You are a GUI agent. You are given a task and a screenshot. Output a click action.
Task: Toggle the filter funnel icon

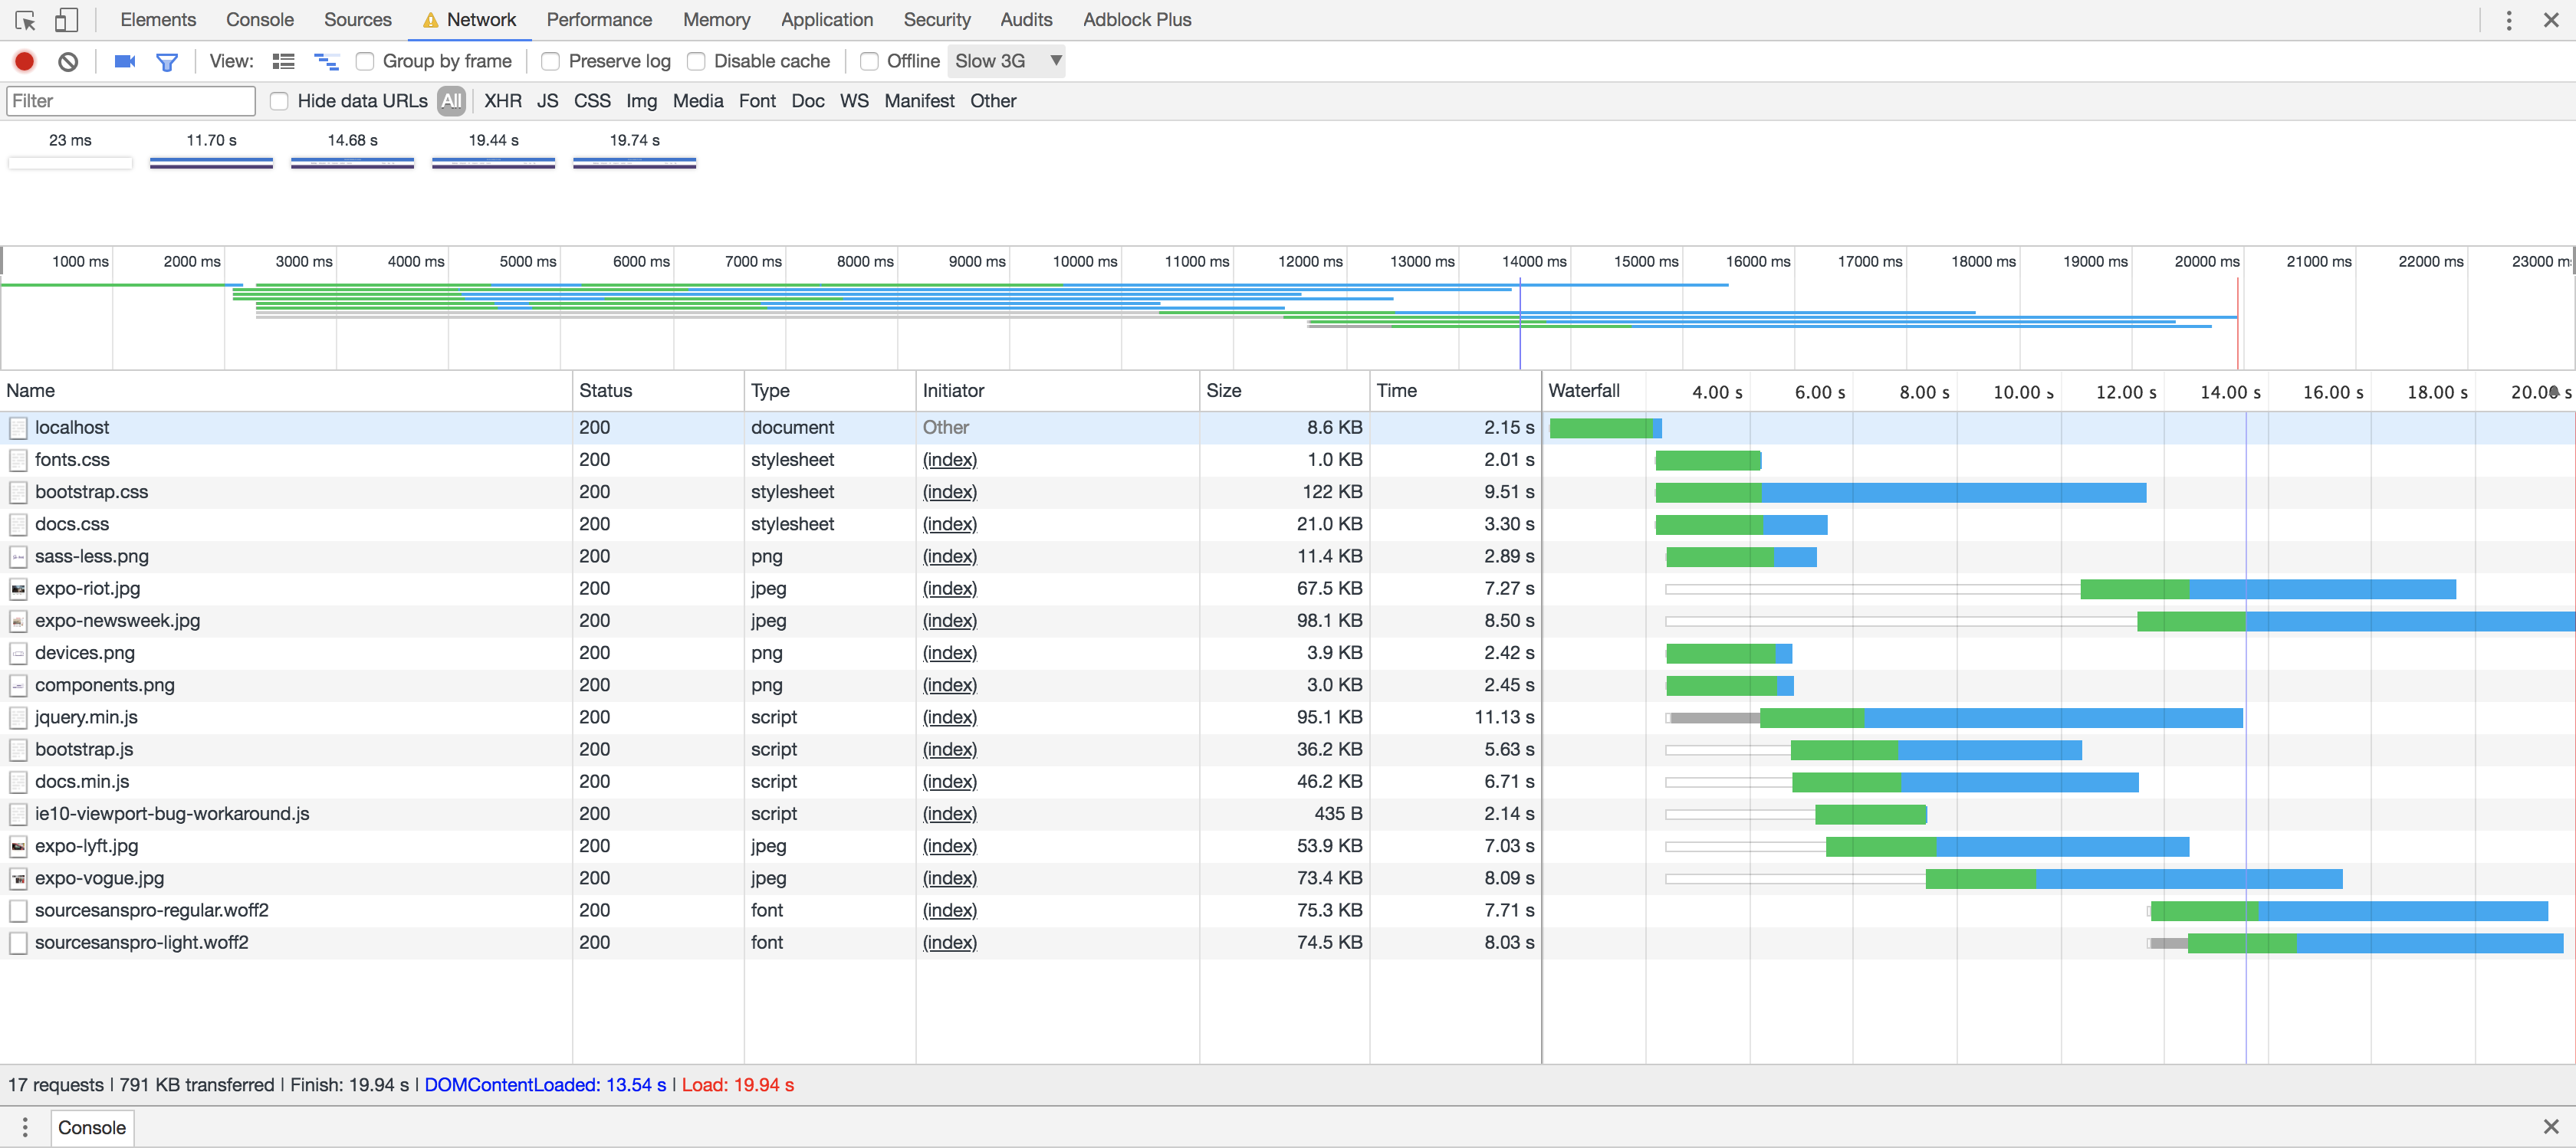[167, 62]
